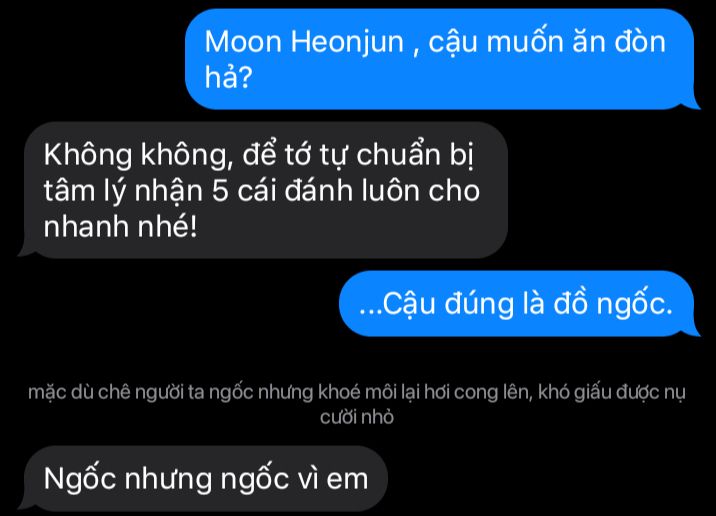
Task: Tap the gray bubble Ngốc nhưng ngốc vì em
Action: point(203,479)
